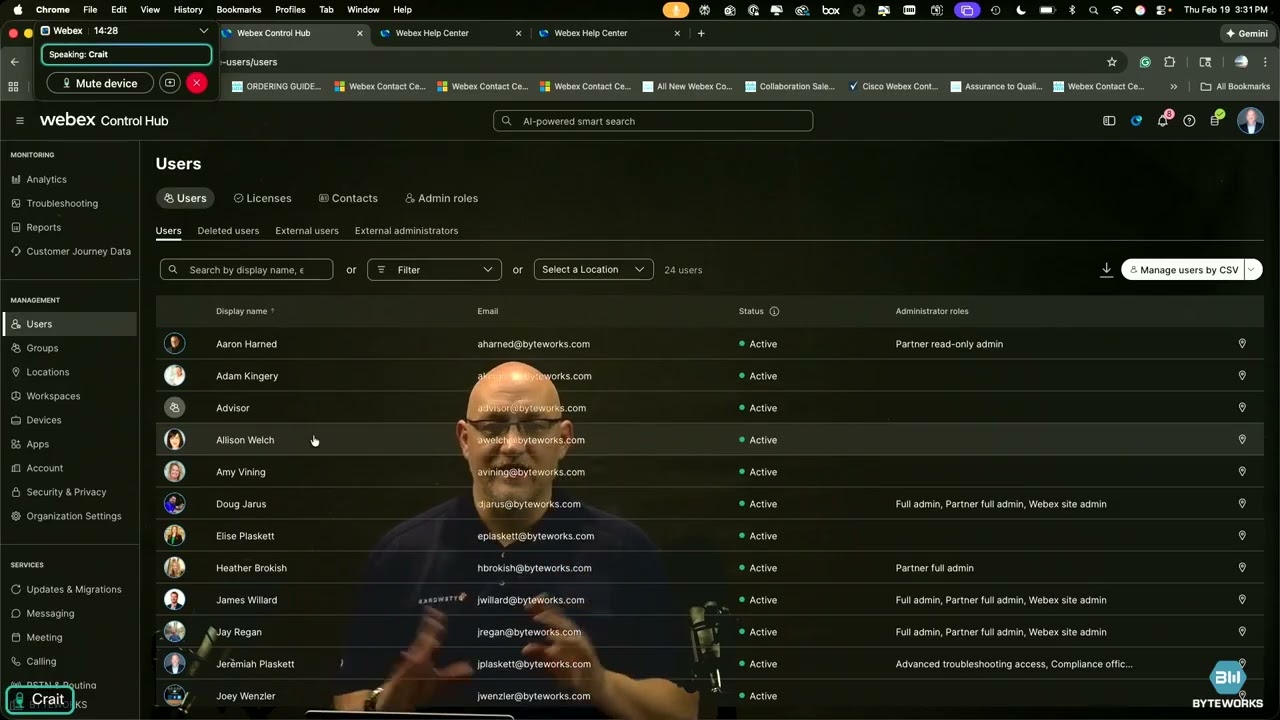Open the Profiles menu in macOS menu bar
Viewport: 1280px width, 720px height.
(290, 9)
